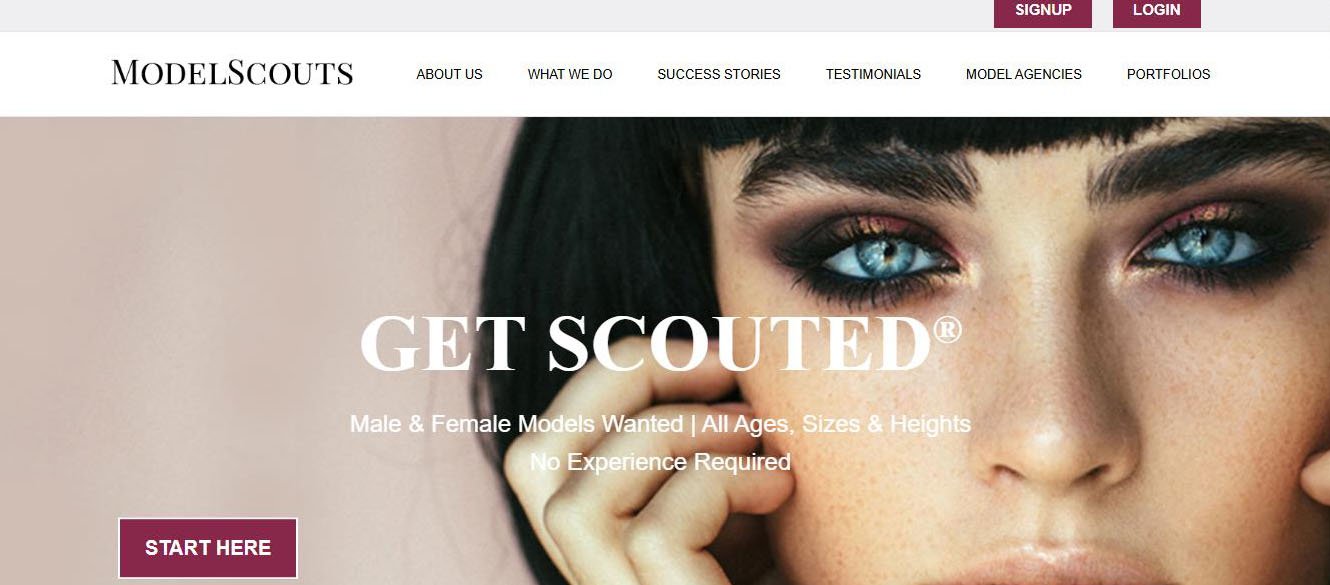Click the GET SCOUTED headline
1330x585 pixels.
(x=645, y=344)
